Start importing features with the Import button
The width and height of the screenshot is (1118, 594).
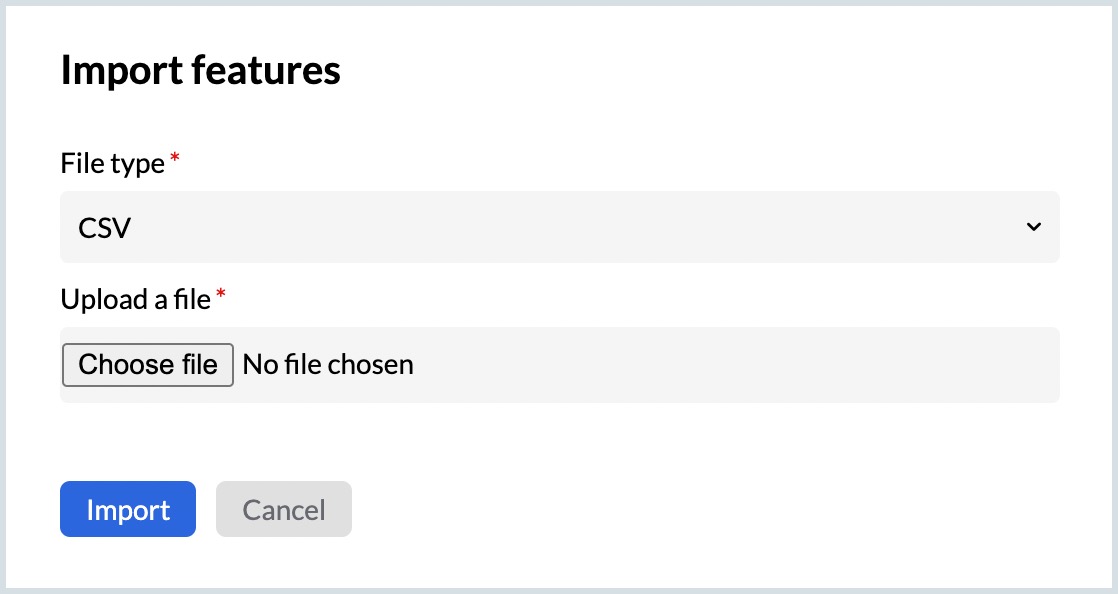(x=128, y=510)
